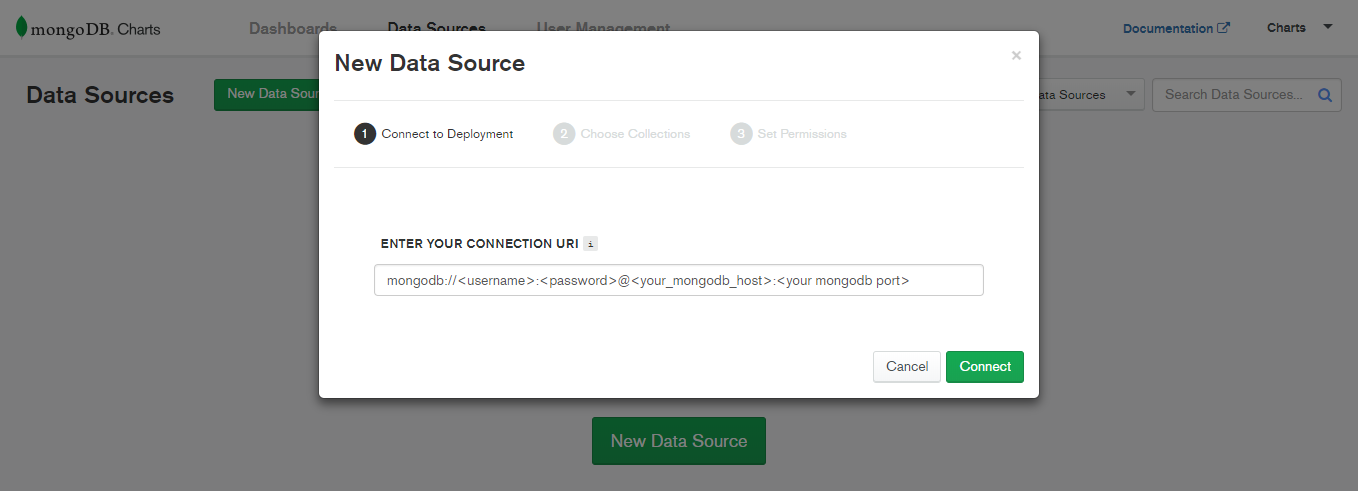Focus the Search Data Sources box
Image resolution: width=1358 pixels, height=491 pixels.
(x=1233, y=95)
